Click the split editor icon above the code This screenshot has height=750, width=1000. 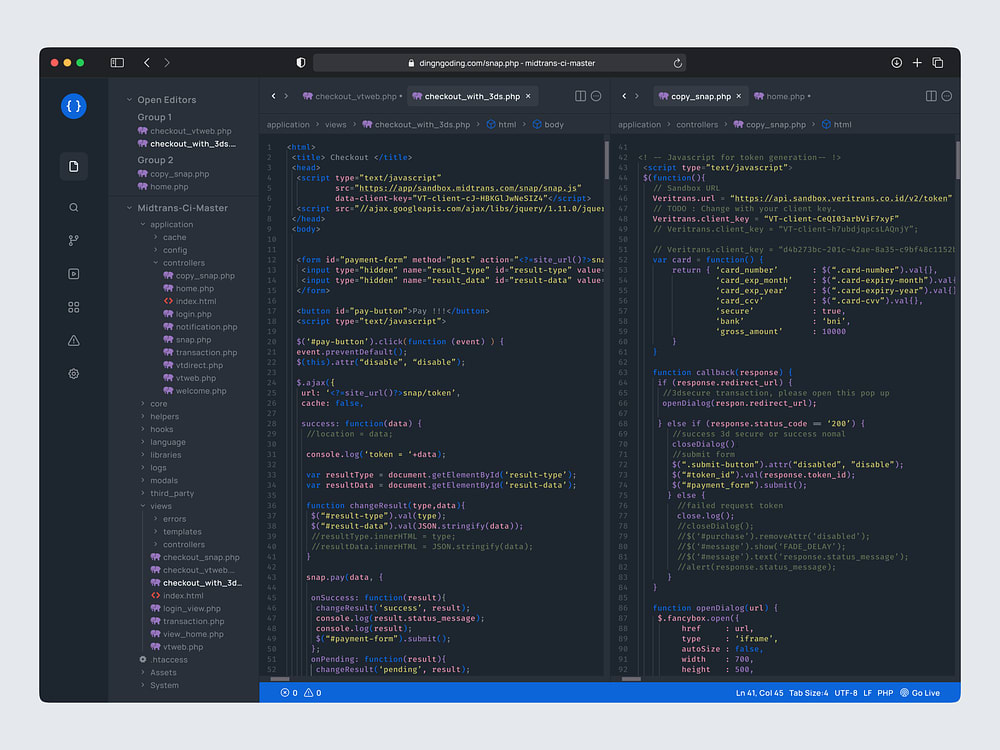point(580,96)
